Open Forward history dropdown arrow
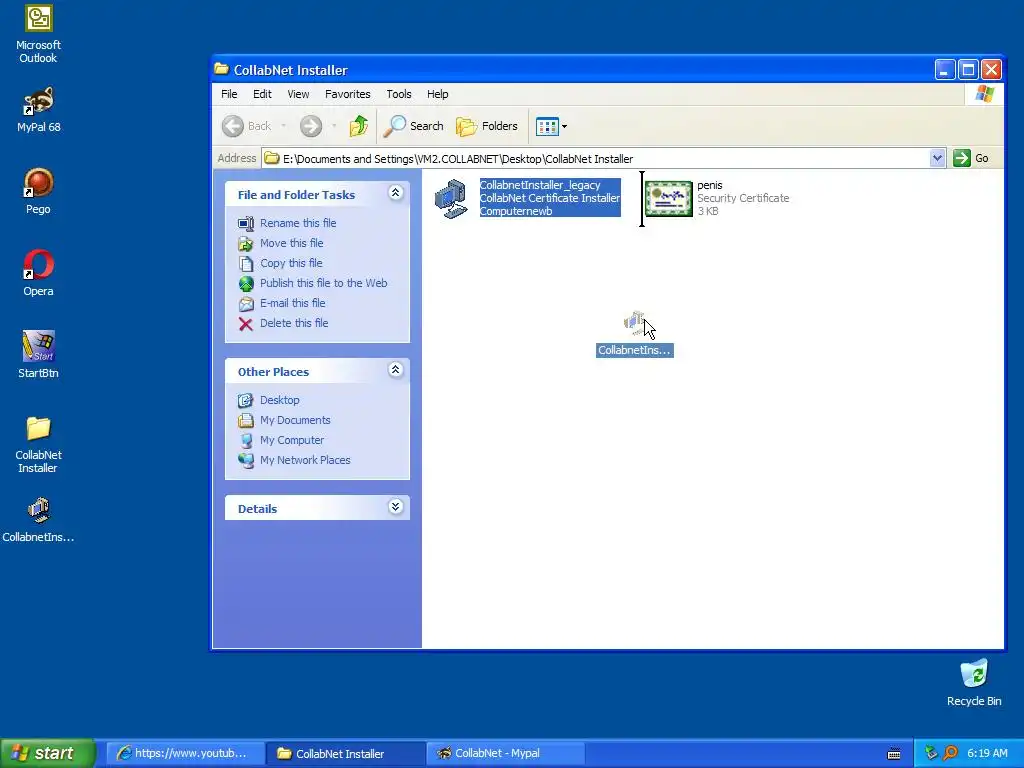Image resolution: width=1024 pixels, height=768 pixels. [x=334, y=126]
